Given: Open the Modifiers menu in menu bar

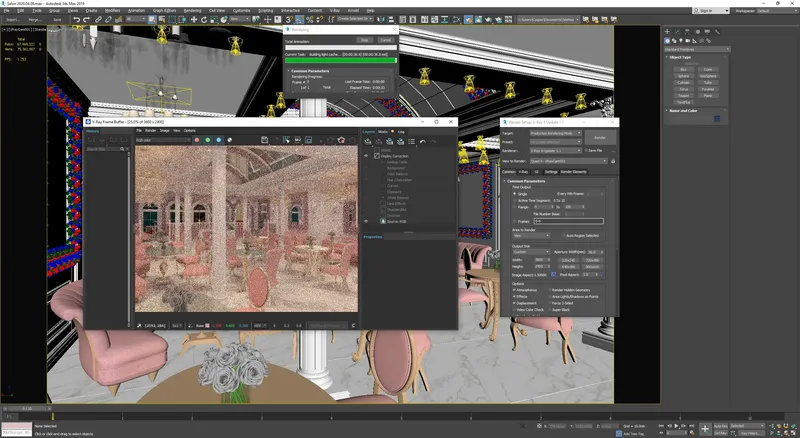Looking at the screenshot, I should click(112, 10).
